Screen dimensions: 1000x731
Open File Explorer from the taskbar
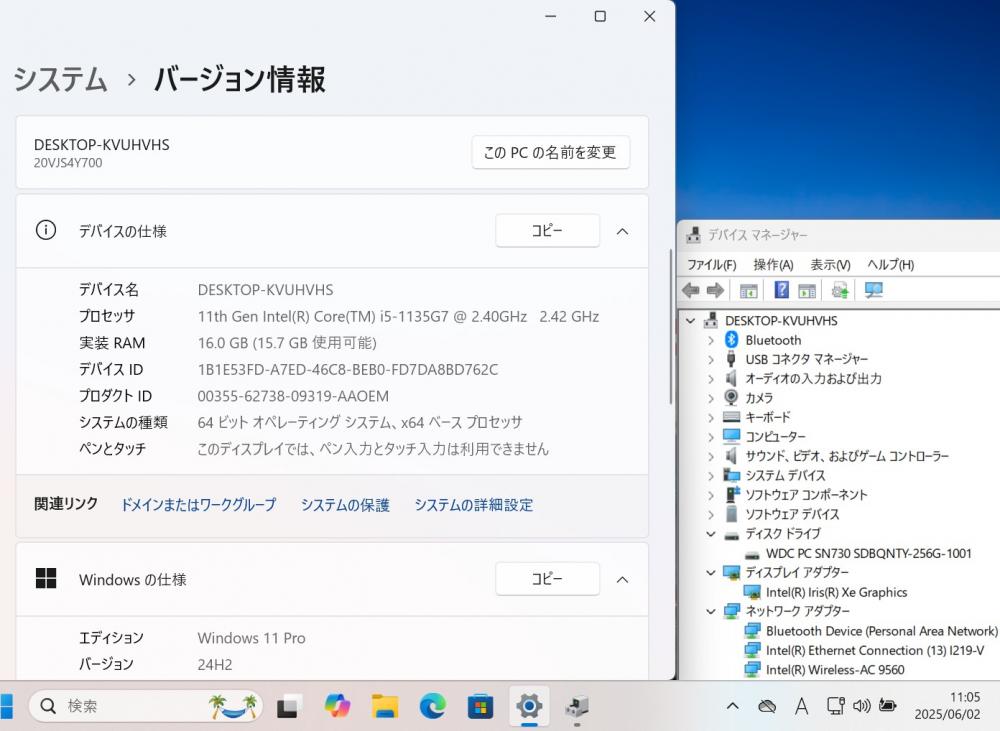tap(385, 706)
